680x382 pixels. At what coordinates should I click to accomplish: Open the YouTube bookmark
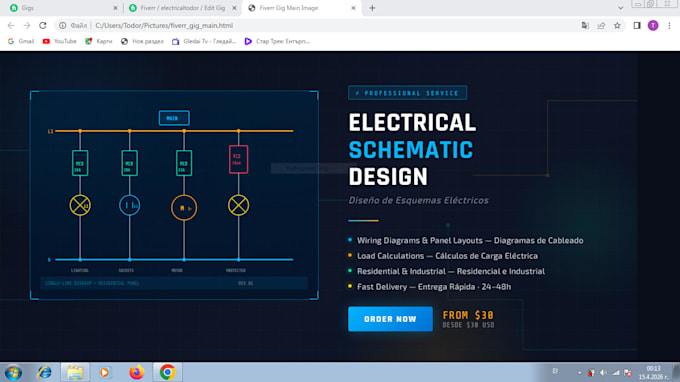59,41
